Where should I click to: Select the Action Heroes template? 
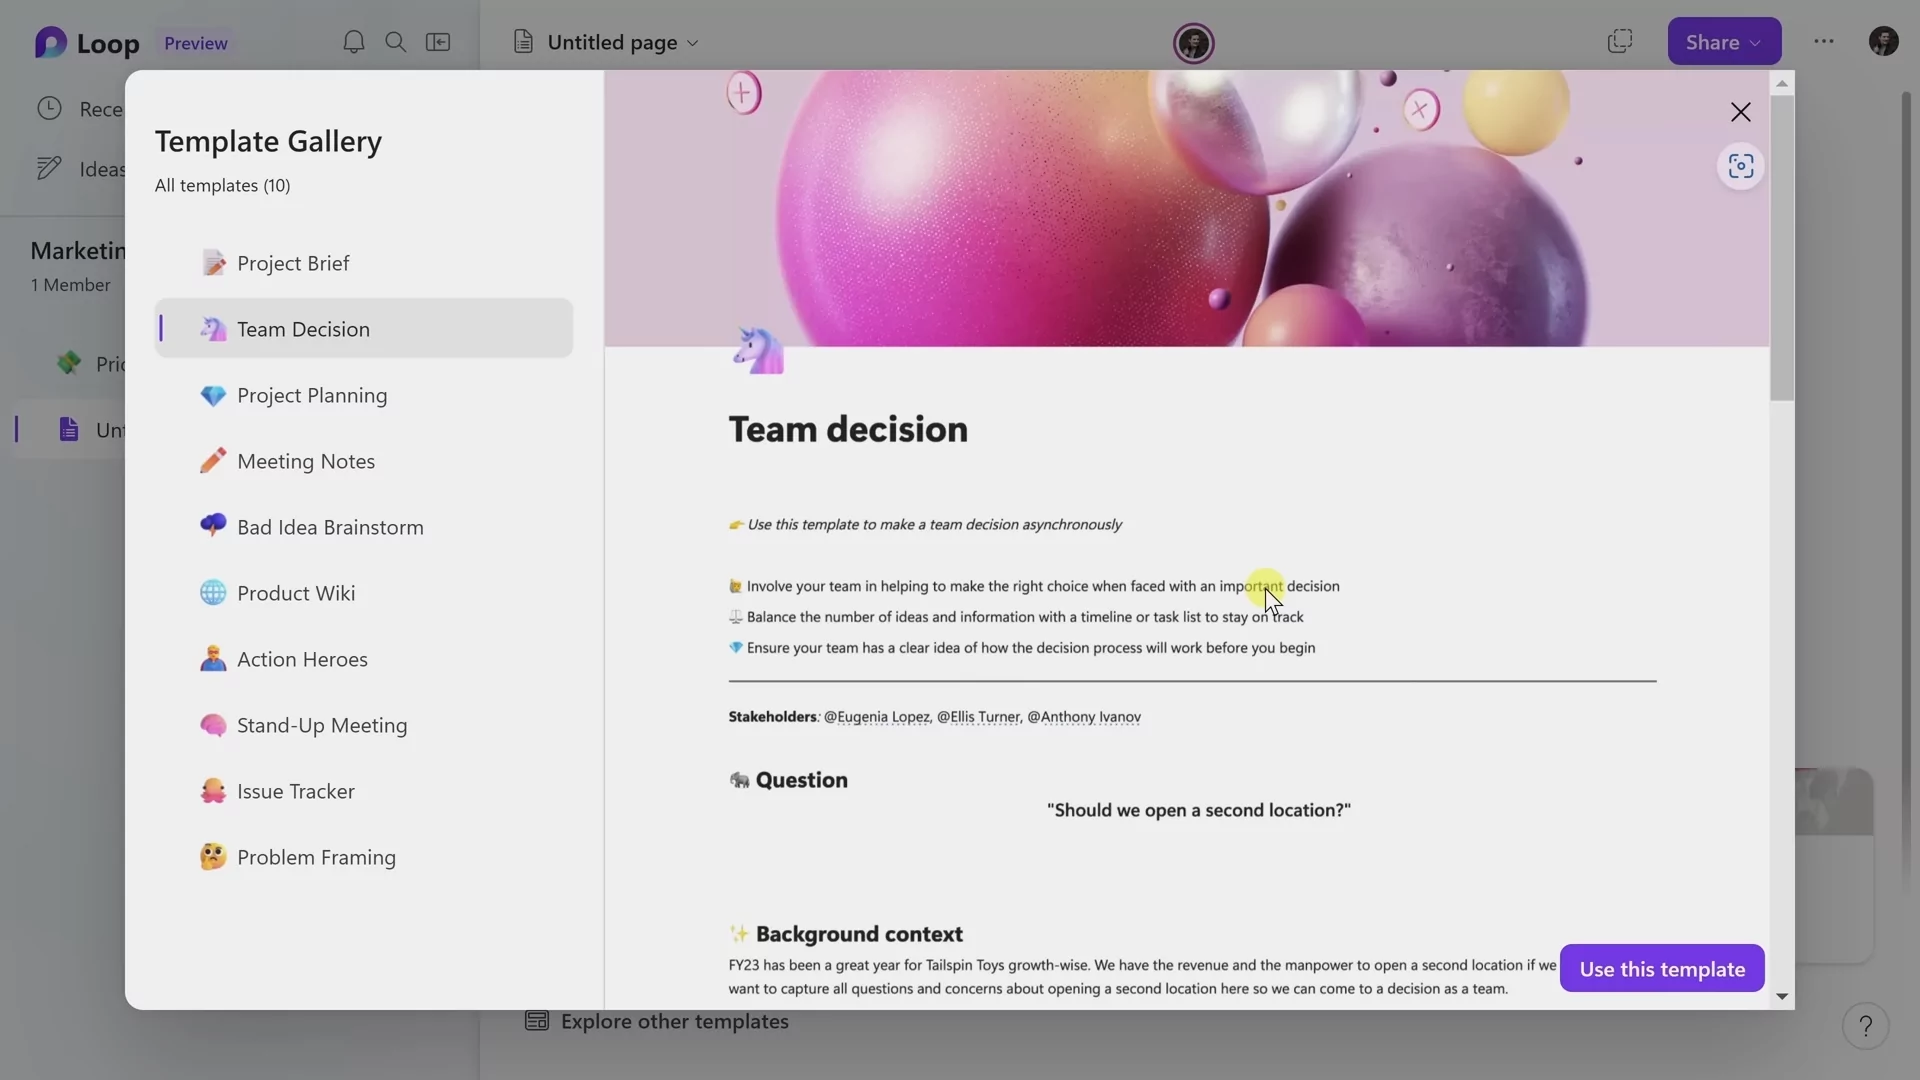(x=364, y=659)
